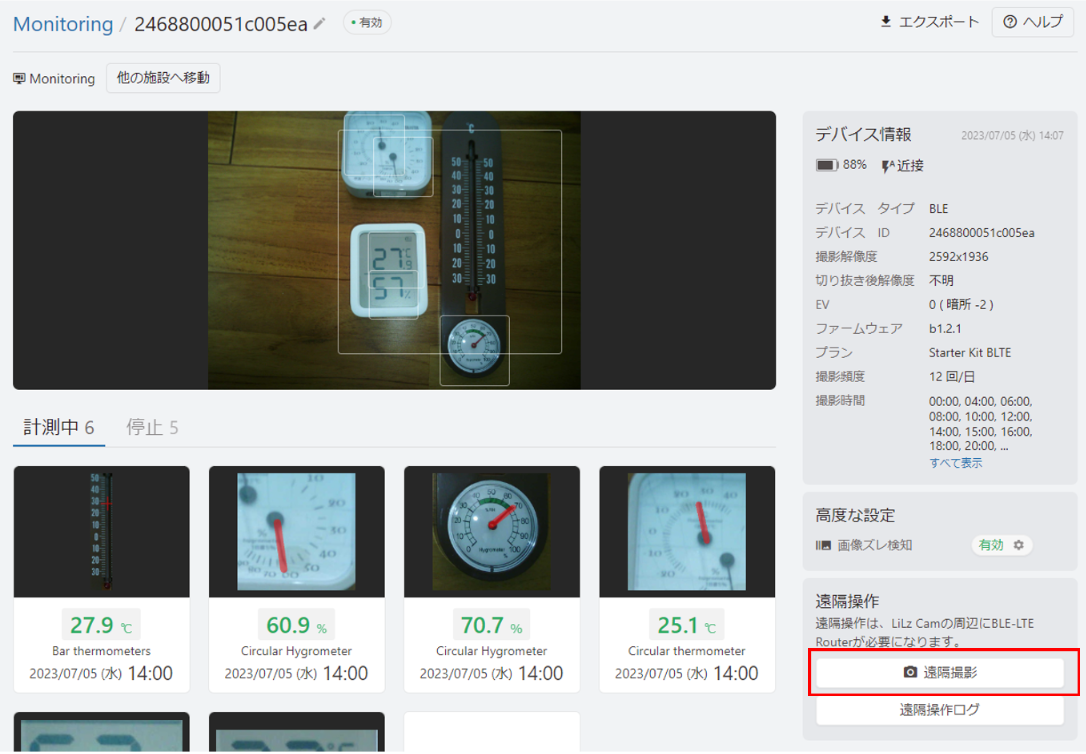This screenshot has width=1086, height=754.
Task: Click the 他の施設へ移動 button
Action: 163,78
